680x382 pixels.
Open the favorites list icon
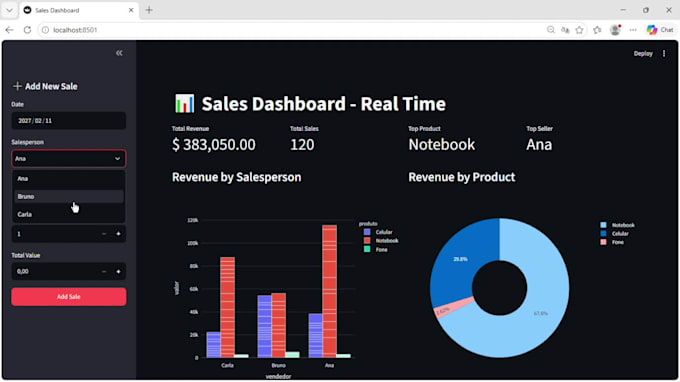pyautogui.click(x=597, y=30)
